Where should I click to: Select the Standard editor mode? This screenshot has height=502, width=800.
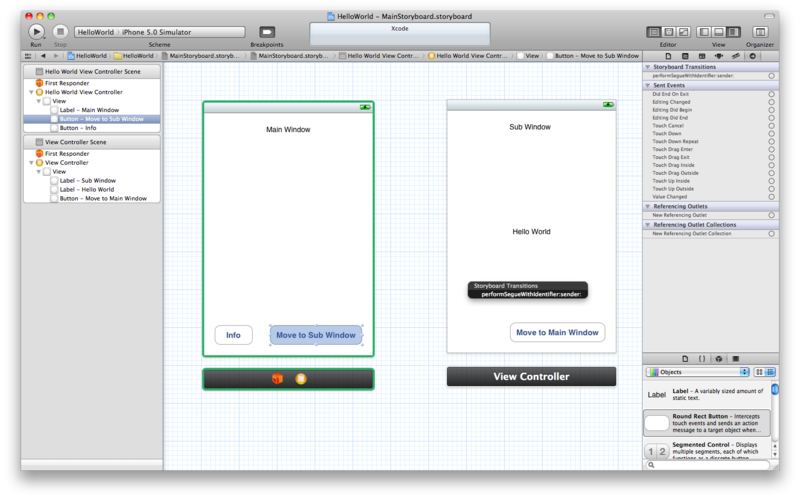(x=654, y=32)
